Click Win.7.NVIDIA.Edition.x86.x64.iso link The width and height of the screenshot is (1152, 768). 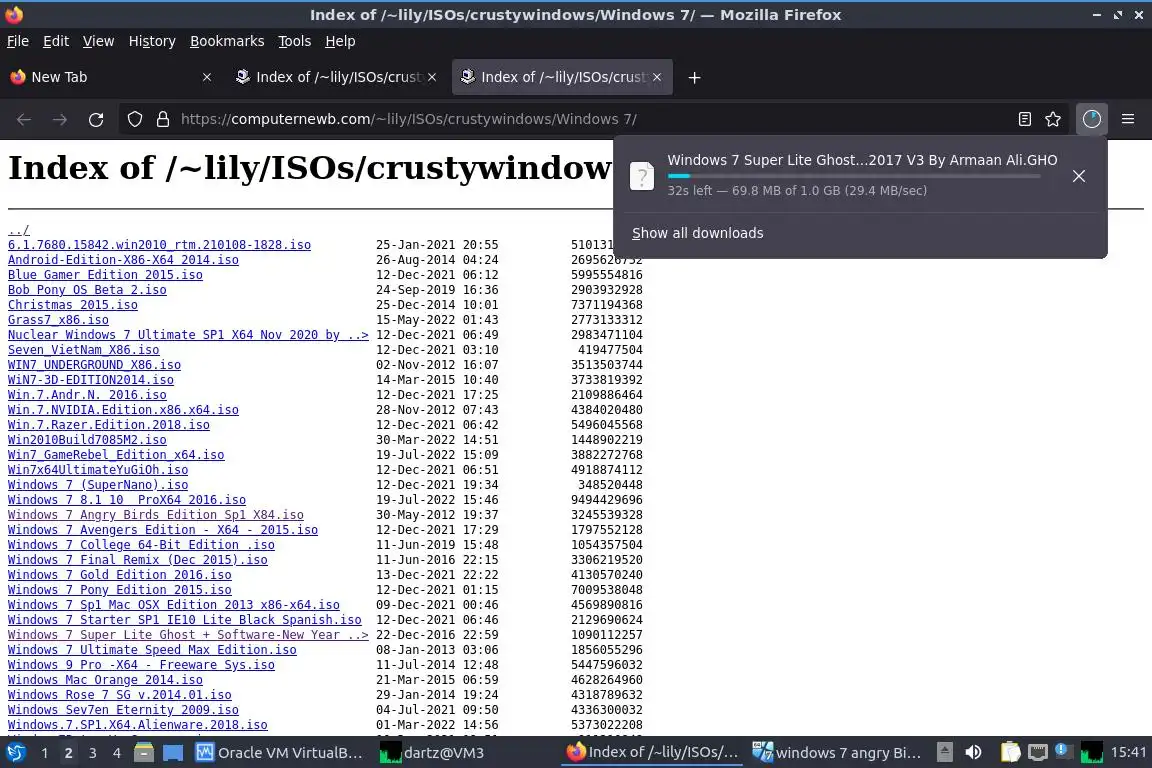point(123,409)
